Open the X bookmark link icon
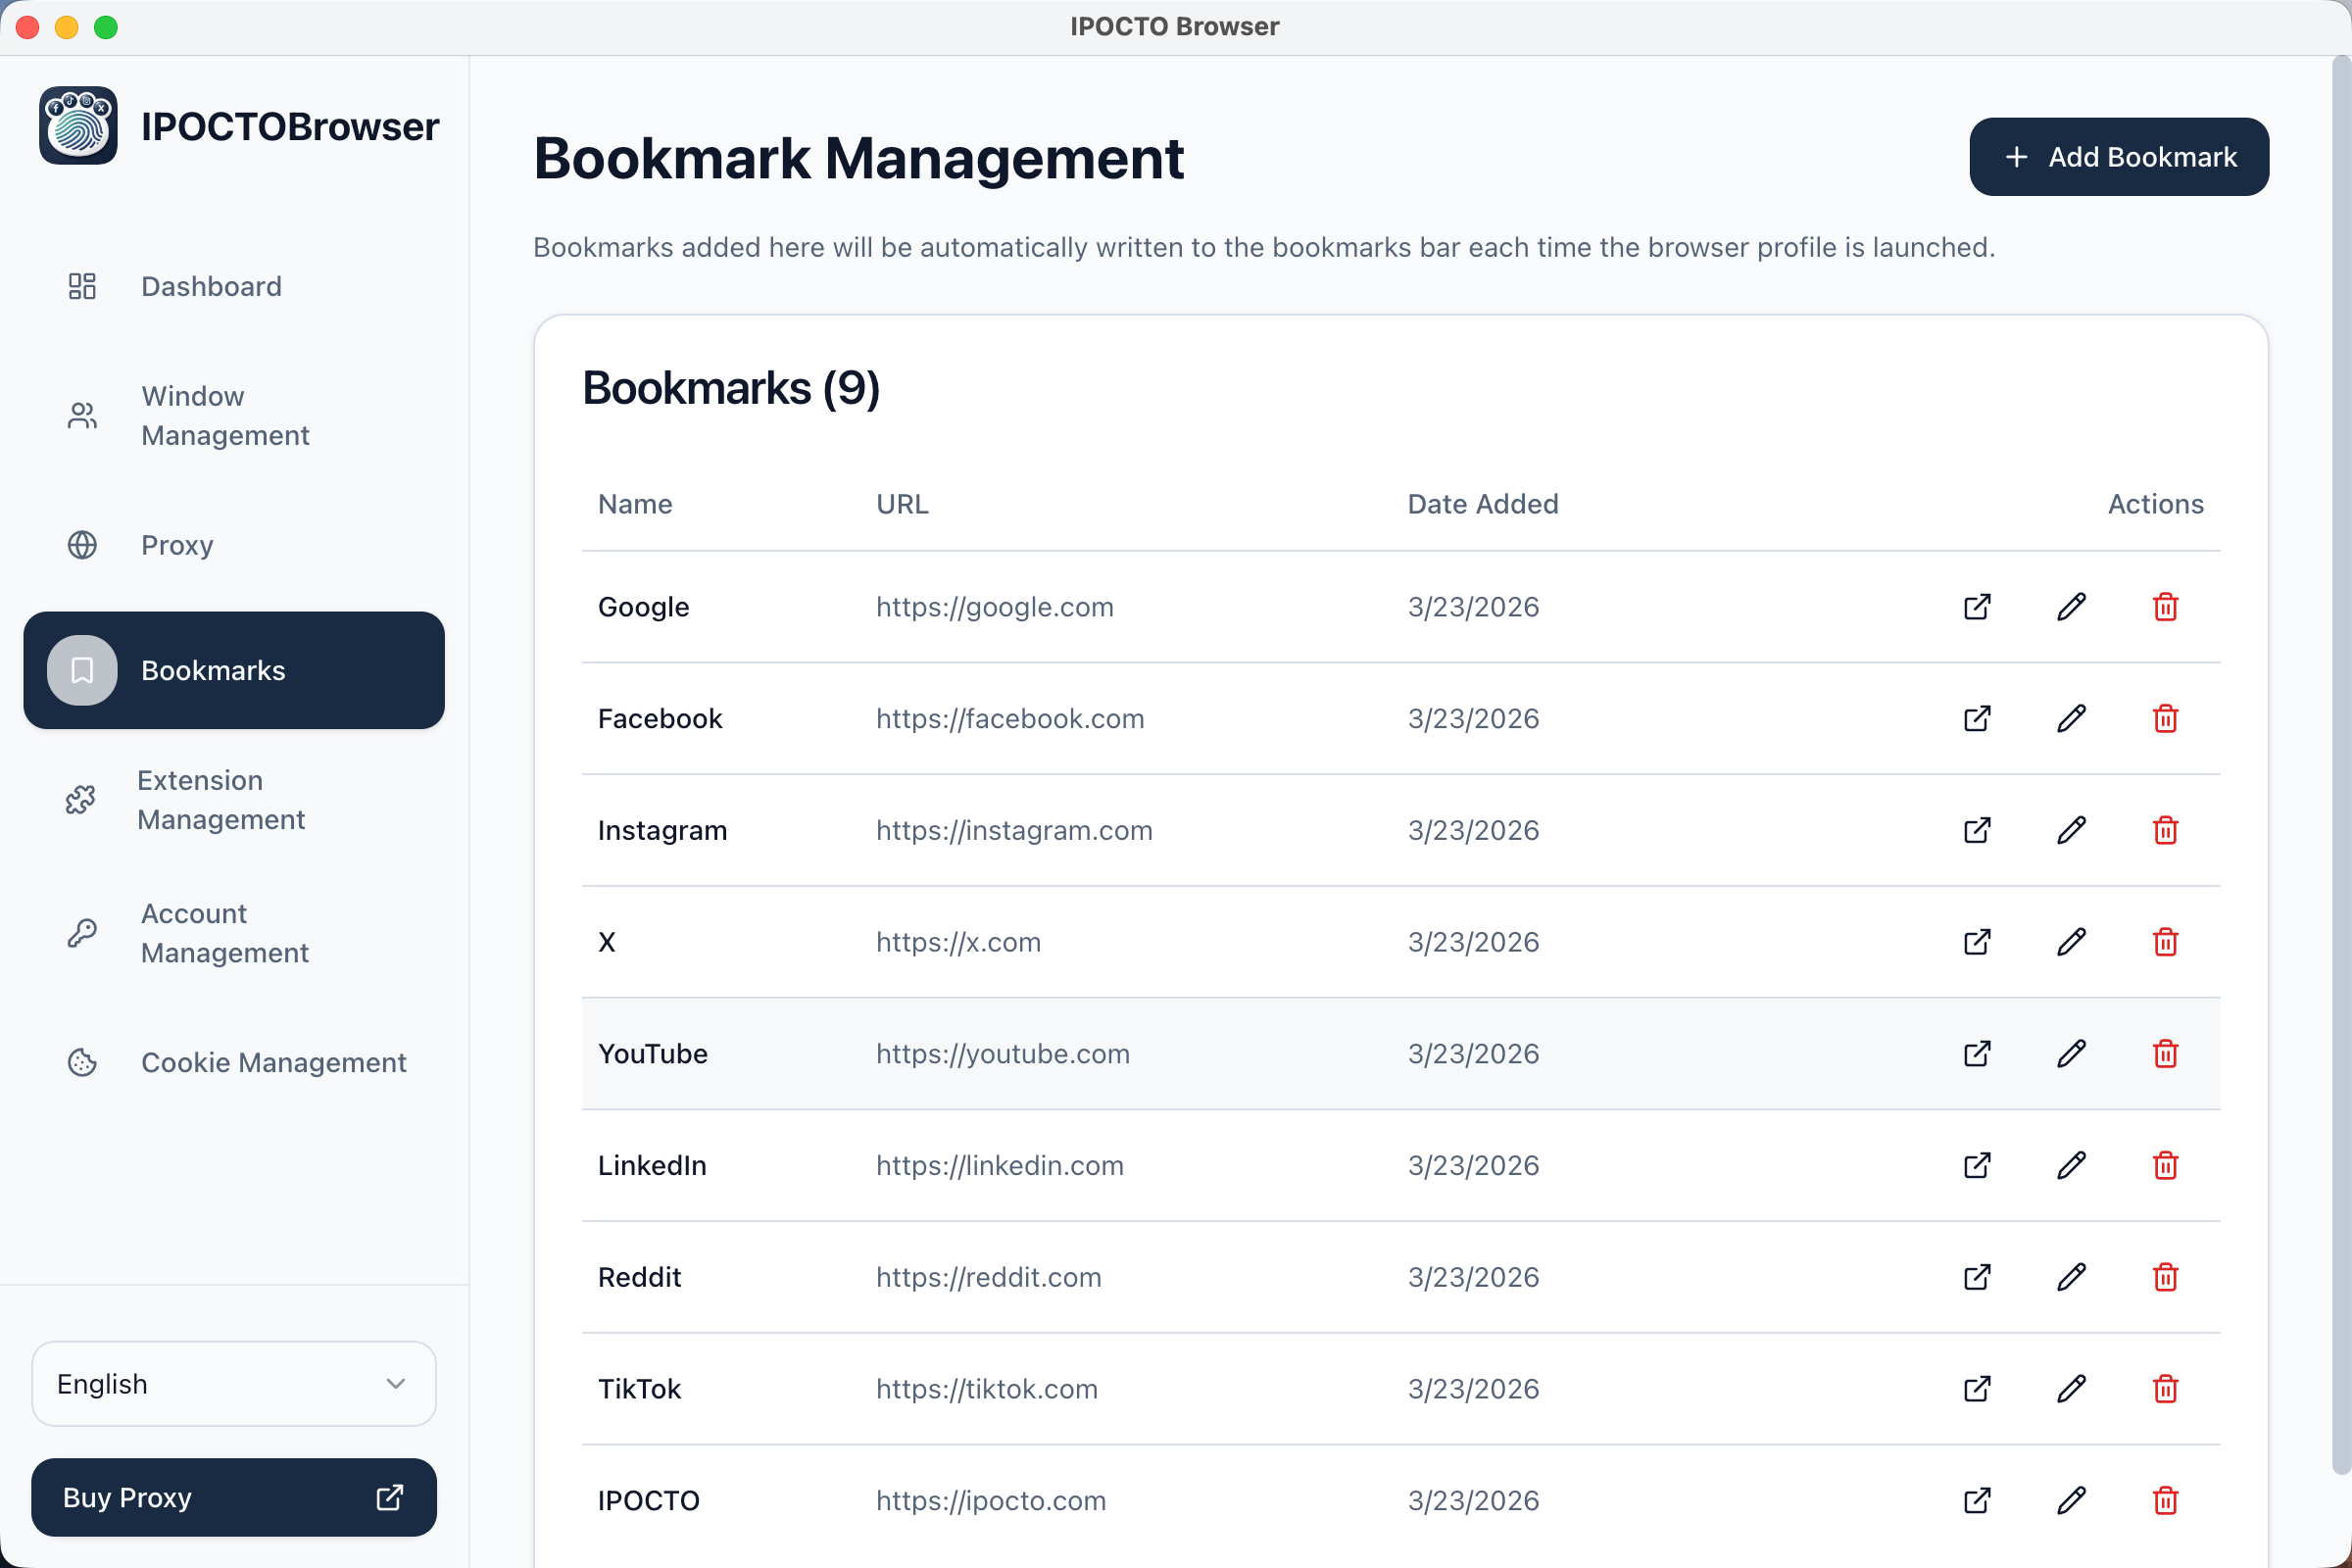Viewport: 2352px width, 1568px height. pos(1977,942)
